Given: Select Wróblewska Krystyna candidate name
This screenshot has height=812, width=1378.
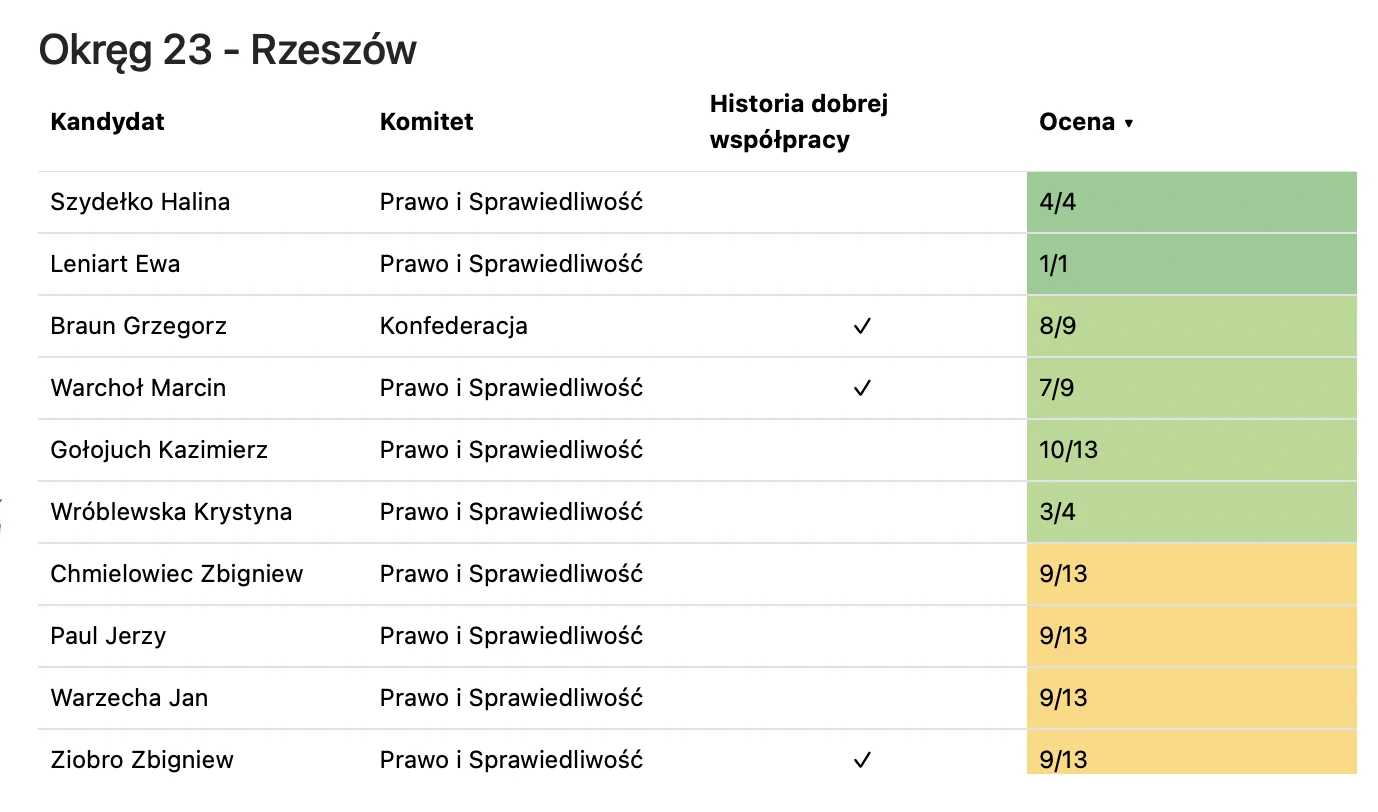Looking at the screenshot, I should coord(171,512).
